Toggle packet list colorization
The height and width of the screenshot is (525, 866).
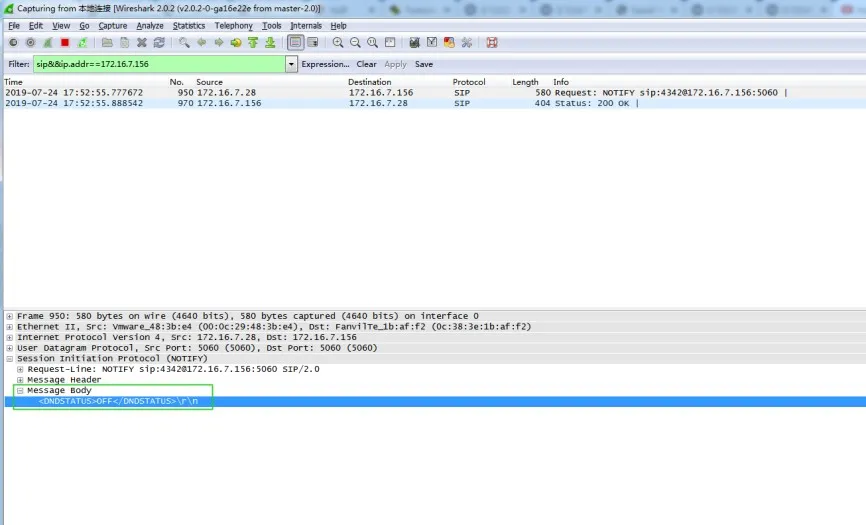click(295, 43)
